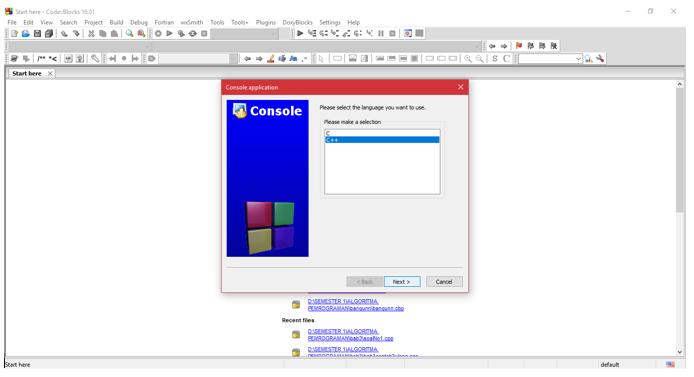Screen dimensions: 694x377
Task: Open the Plugins menu
Action: click(x=266, y=22)
